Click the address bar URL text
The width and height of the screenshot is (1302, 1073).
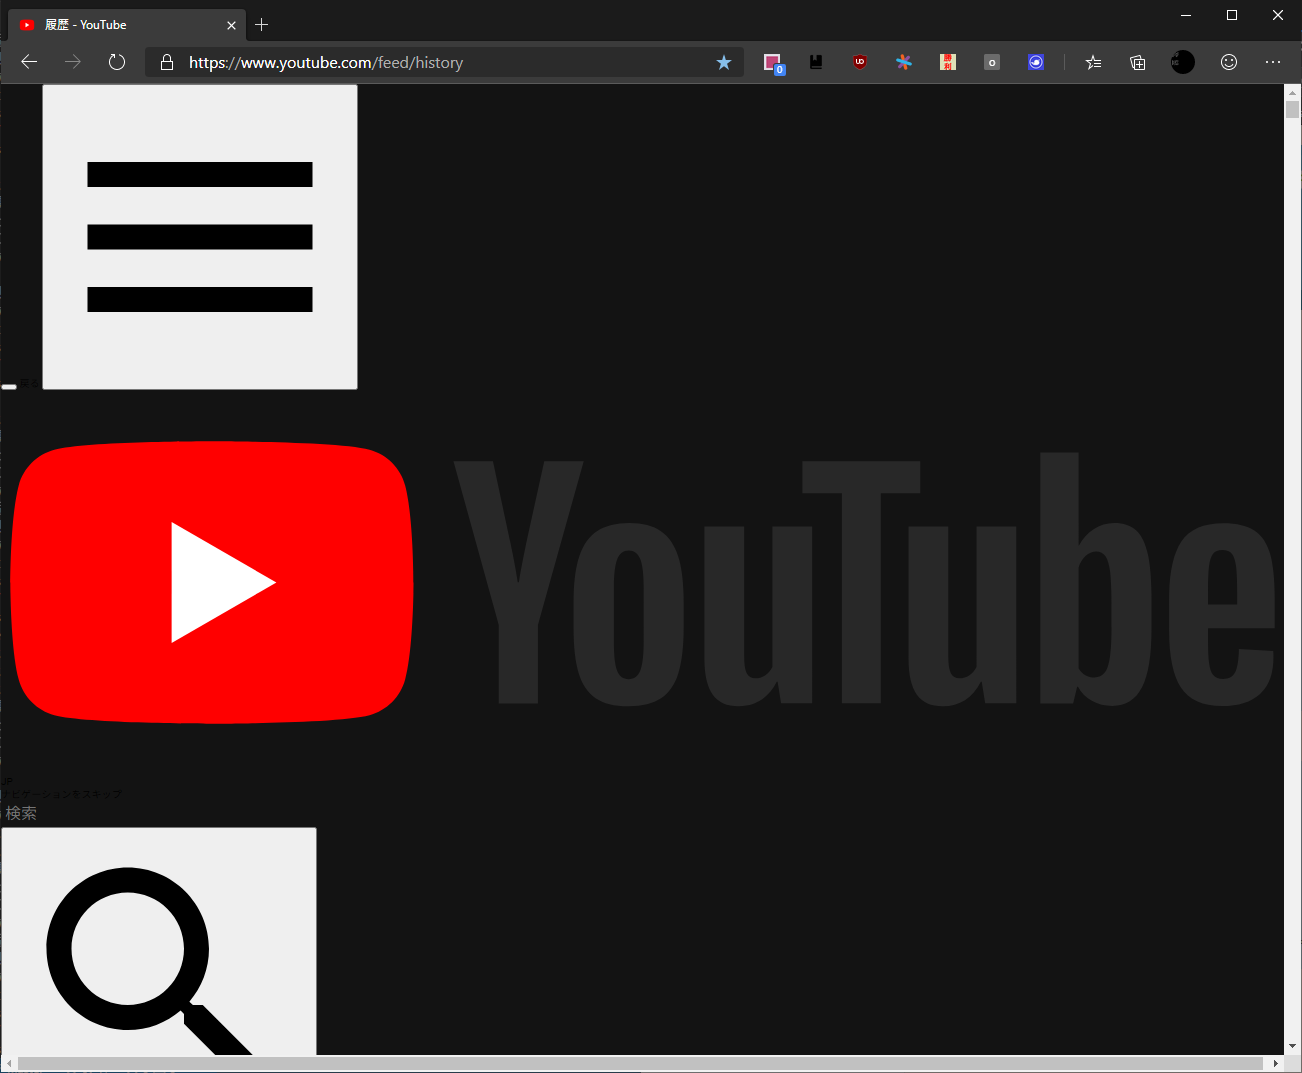[x=326, y=62]
